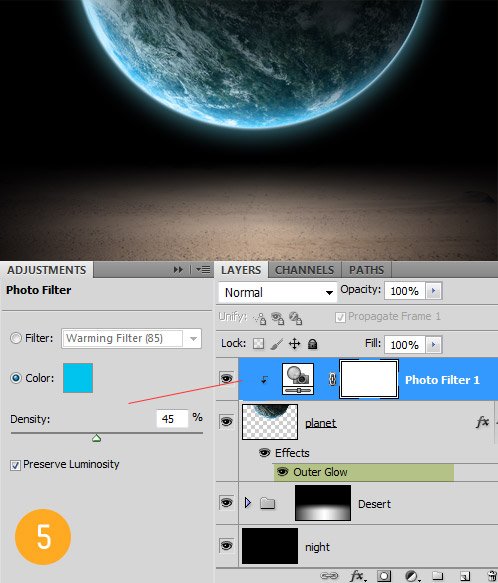Click the Fill 100% field
This screenshot has width=498, height=583.
(x=405, y=345)
